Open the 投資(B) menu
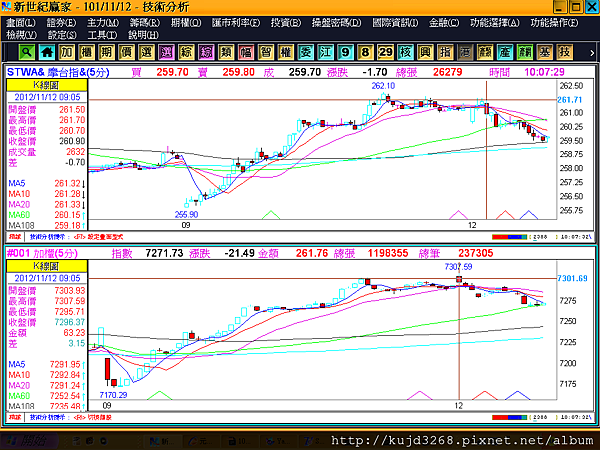 286,23
